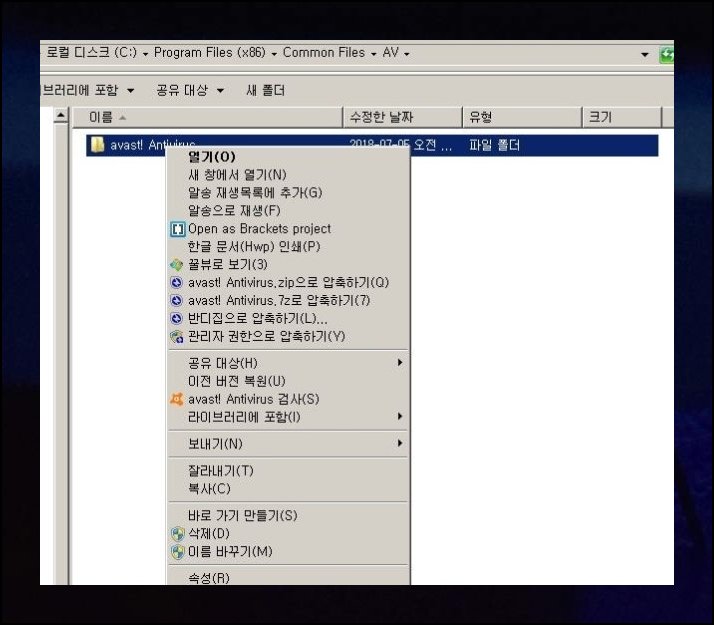714x625 pixels.
Task: Sort by the 유형 column header
Action: pyautogui.click(x=522, y=117)
